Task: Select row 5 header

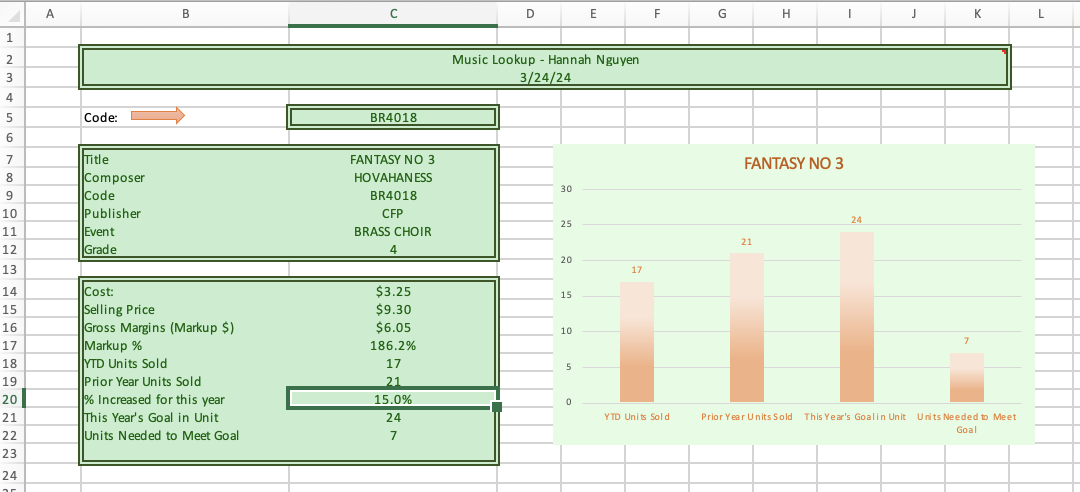Action: coord(11,117)
